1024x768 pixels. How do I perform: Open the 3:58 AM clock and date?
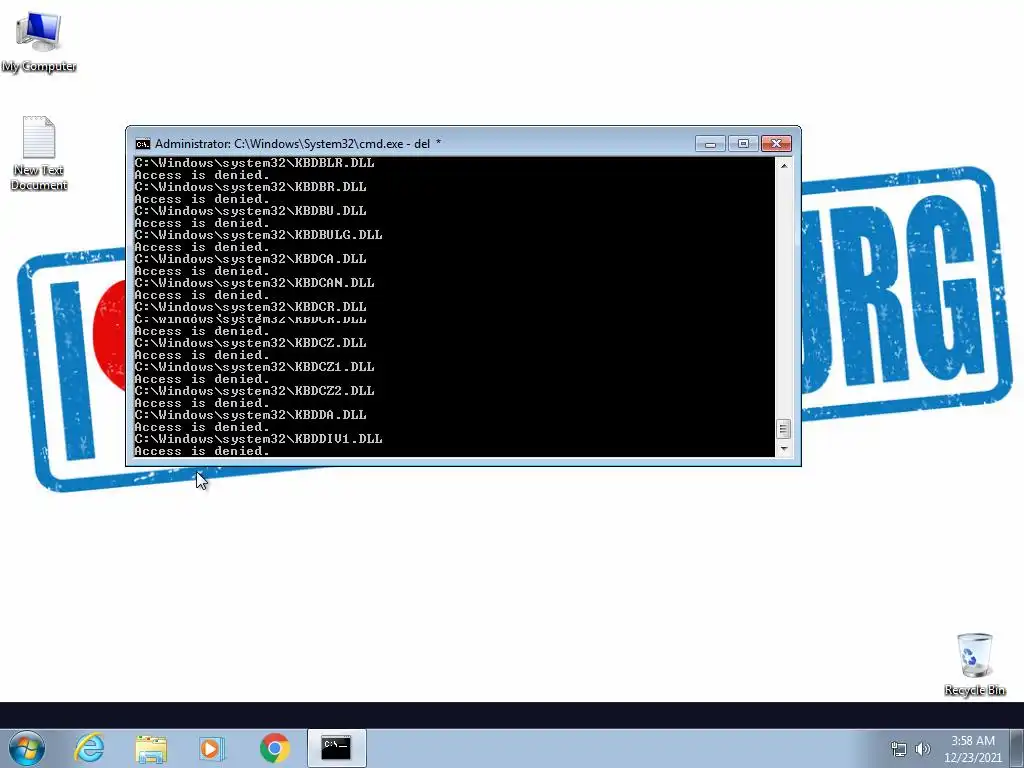(973, 749)
